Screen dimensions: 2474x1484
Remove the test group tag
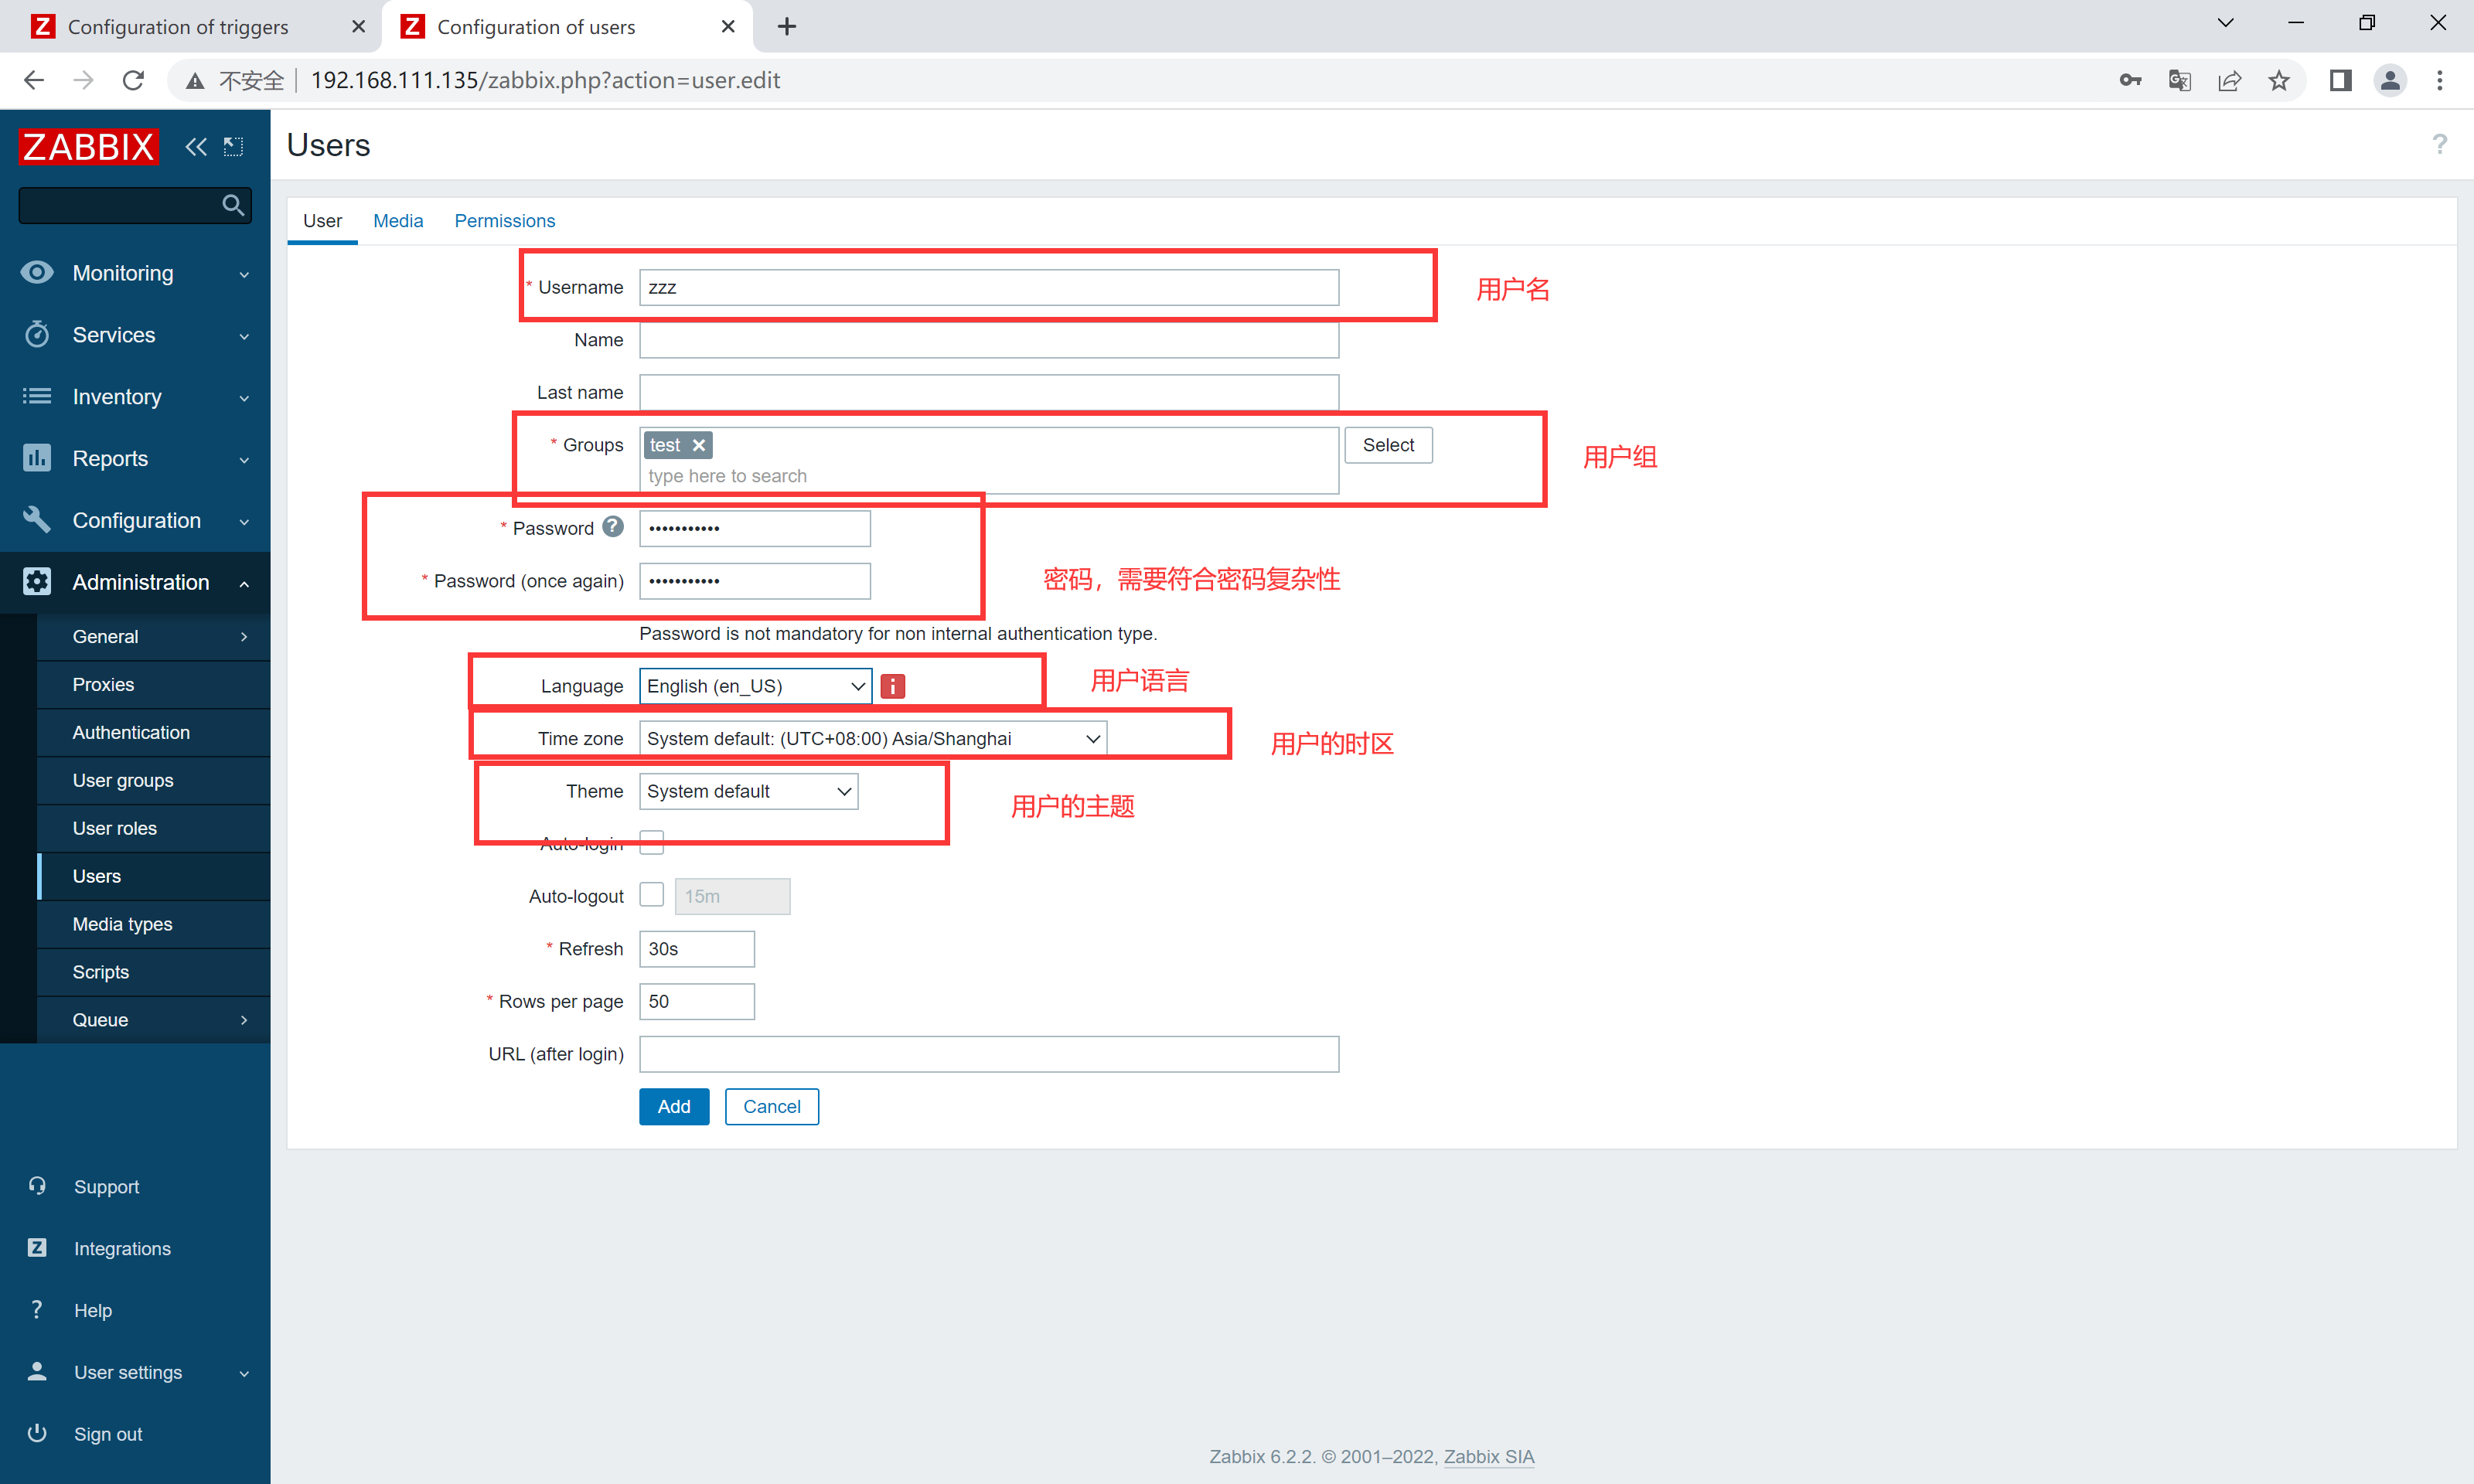click(x=699, y=445)
